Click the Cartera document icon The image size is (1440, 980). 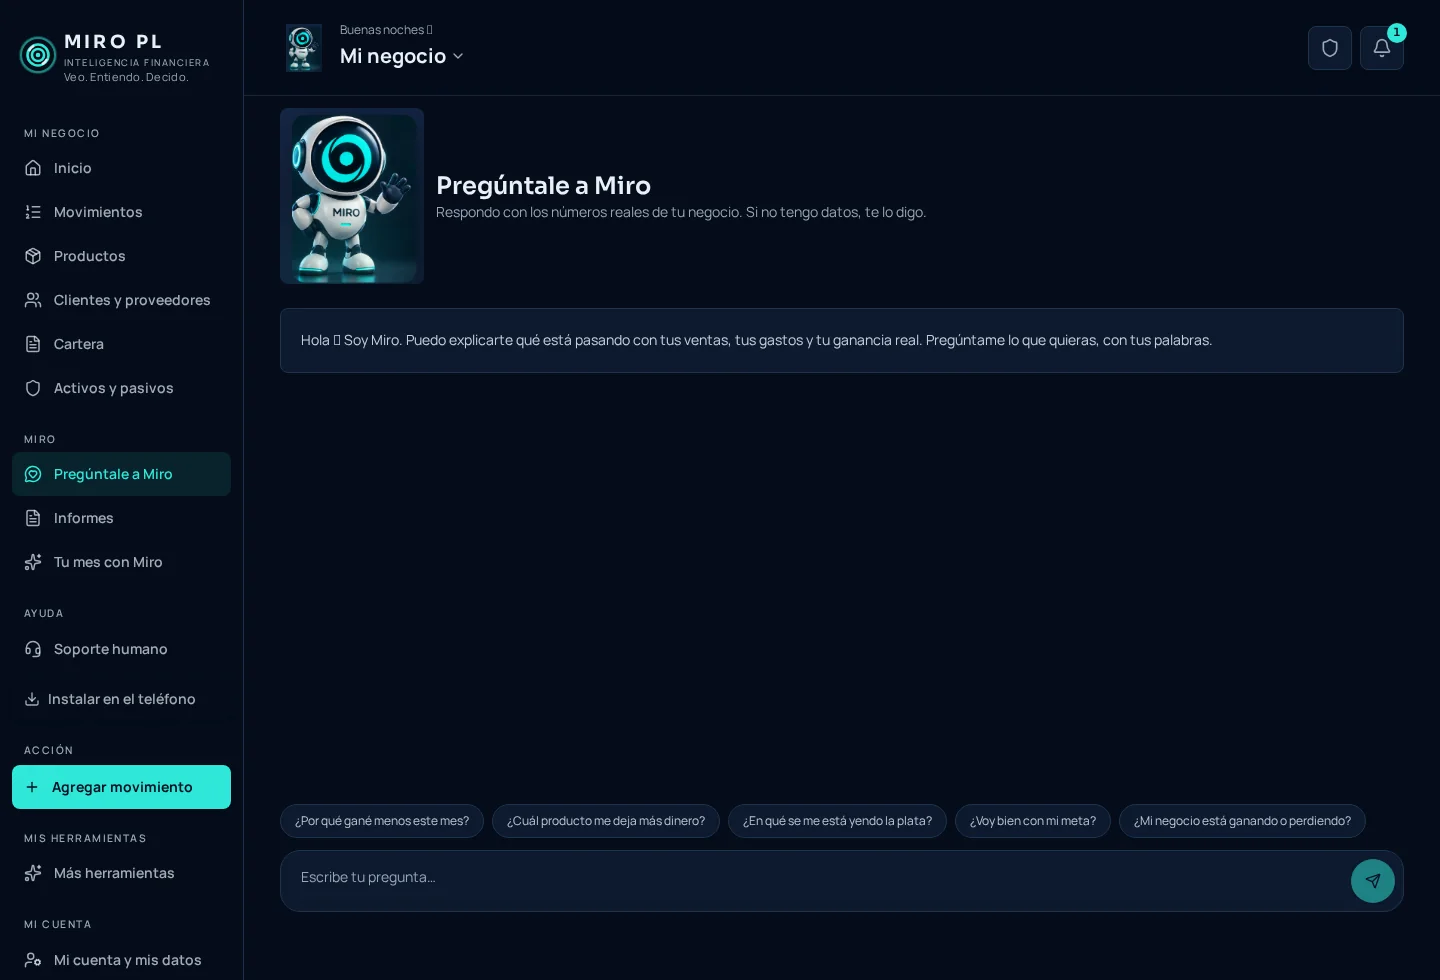[x=33, y=344]
